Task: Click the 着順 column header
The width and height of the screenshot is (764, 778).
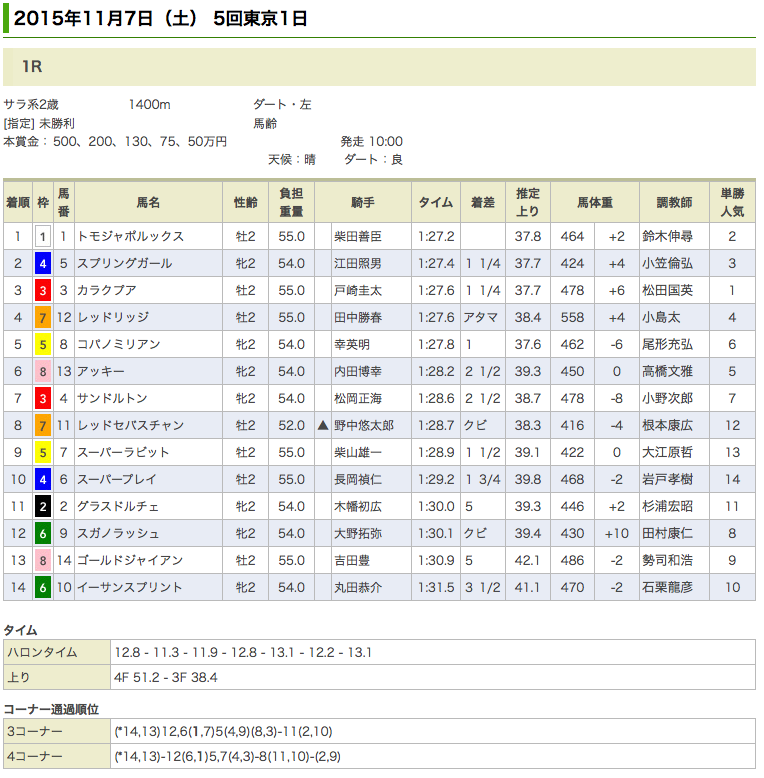Action: (17, 202)
